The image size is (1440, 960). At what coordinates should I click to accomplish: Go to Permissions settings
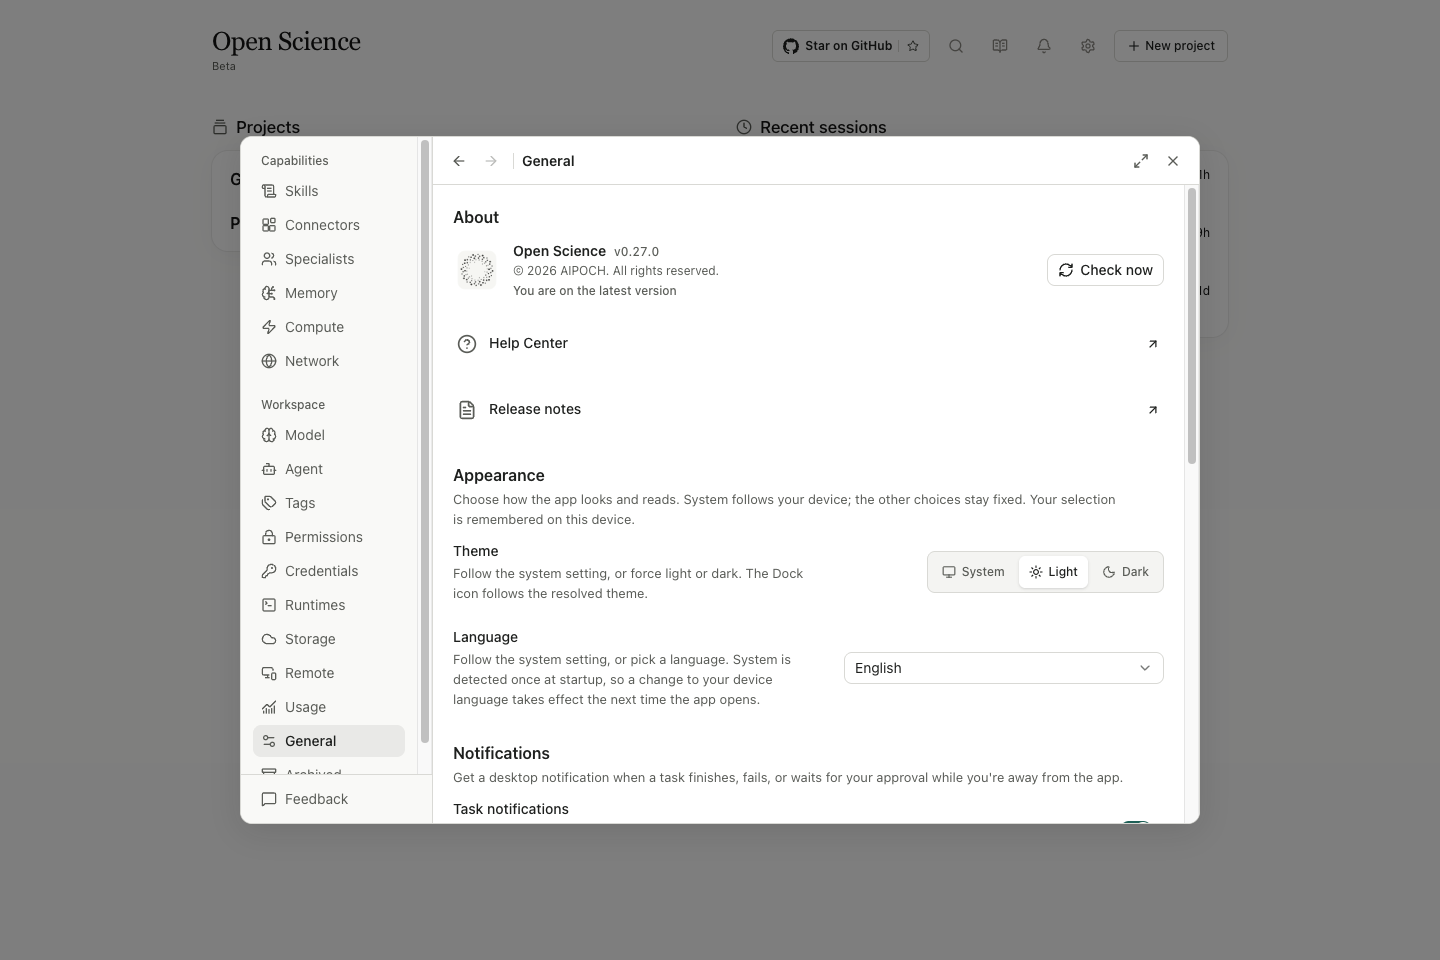click(x=329, y=537)
